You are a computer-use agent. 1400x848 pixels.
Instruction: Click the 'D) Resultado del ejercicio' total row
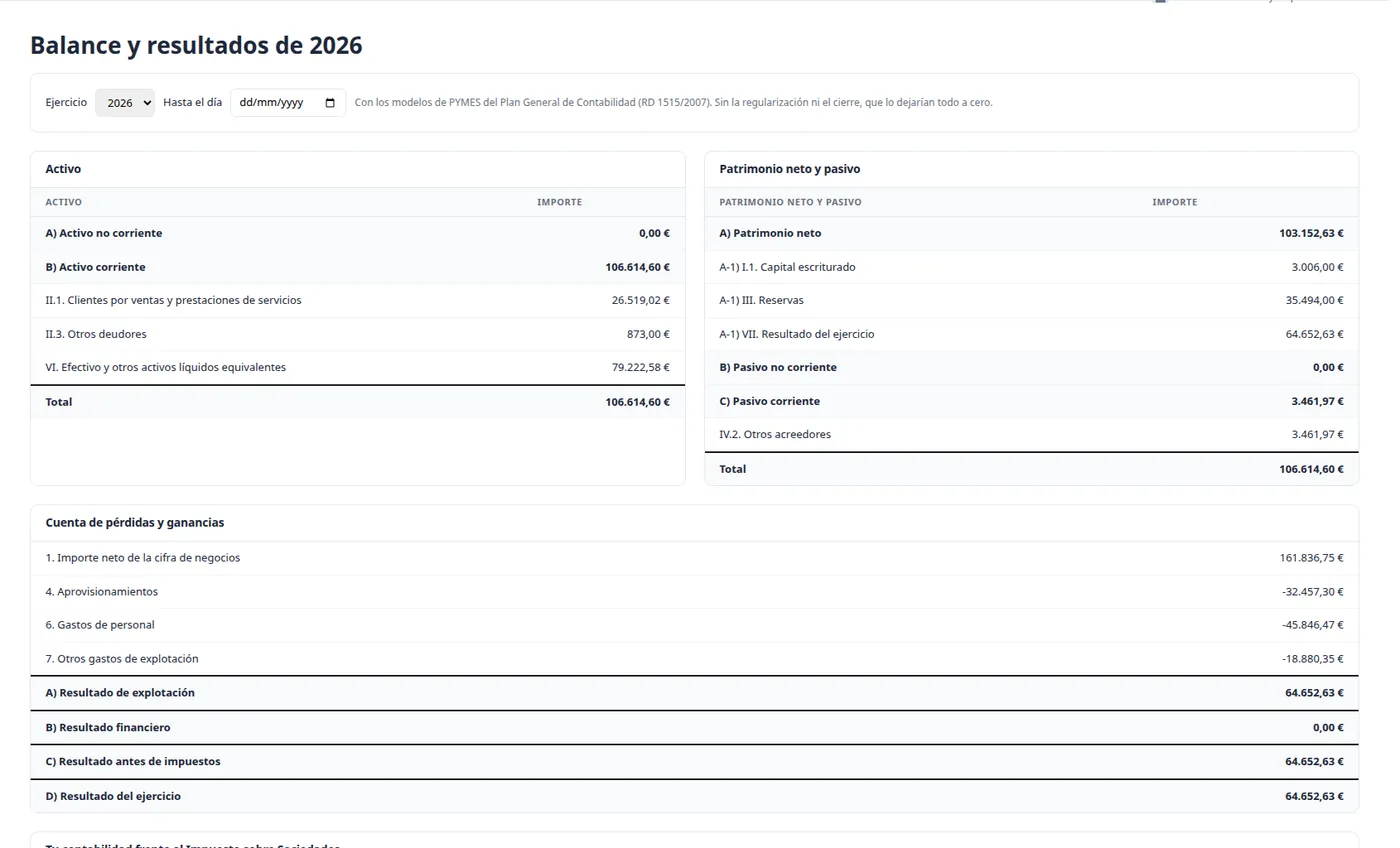695,797
